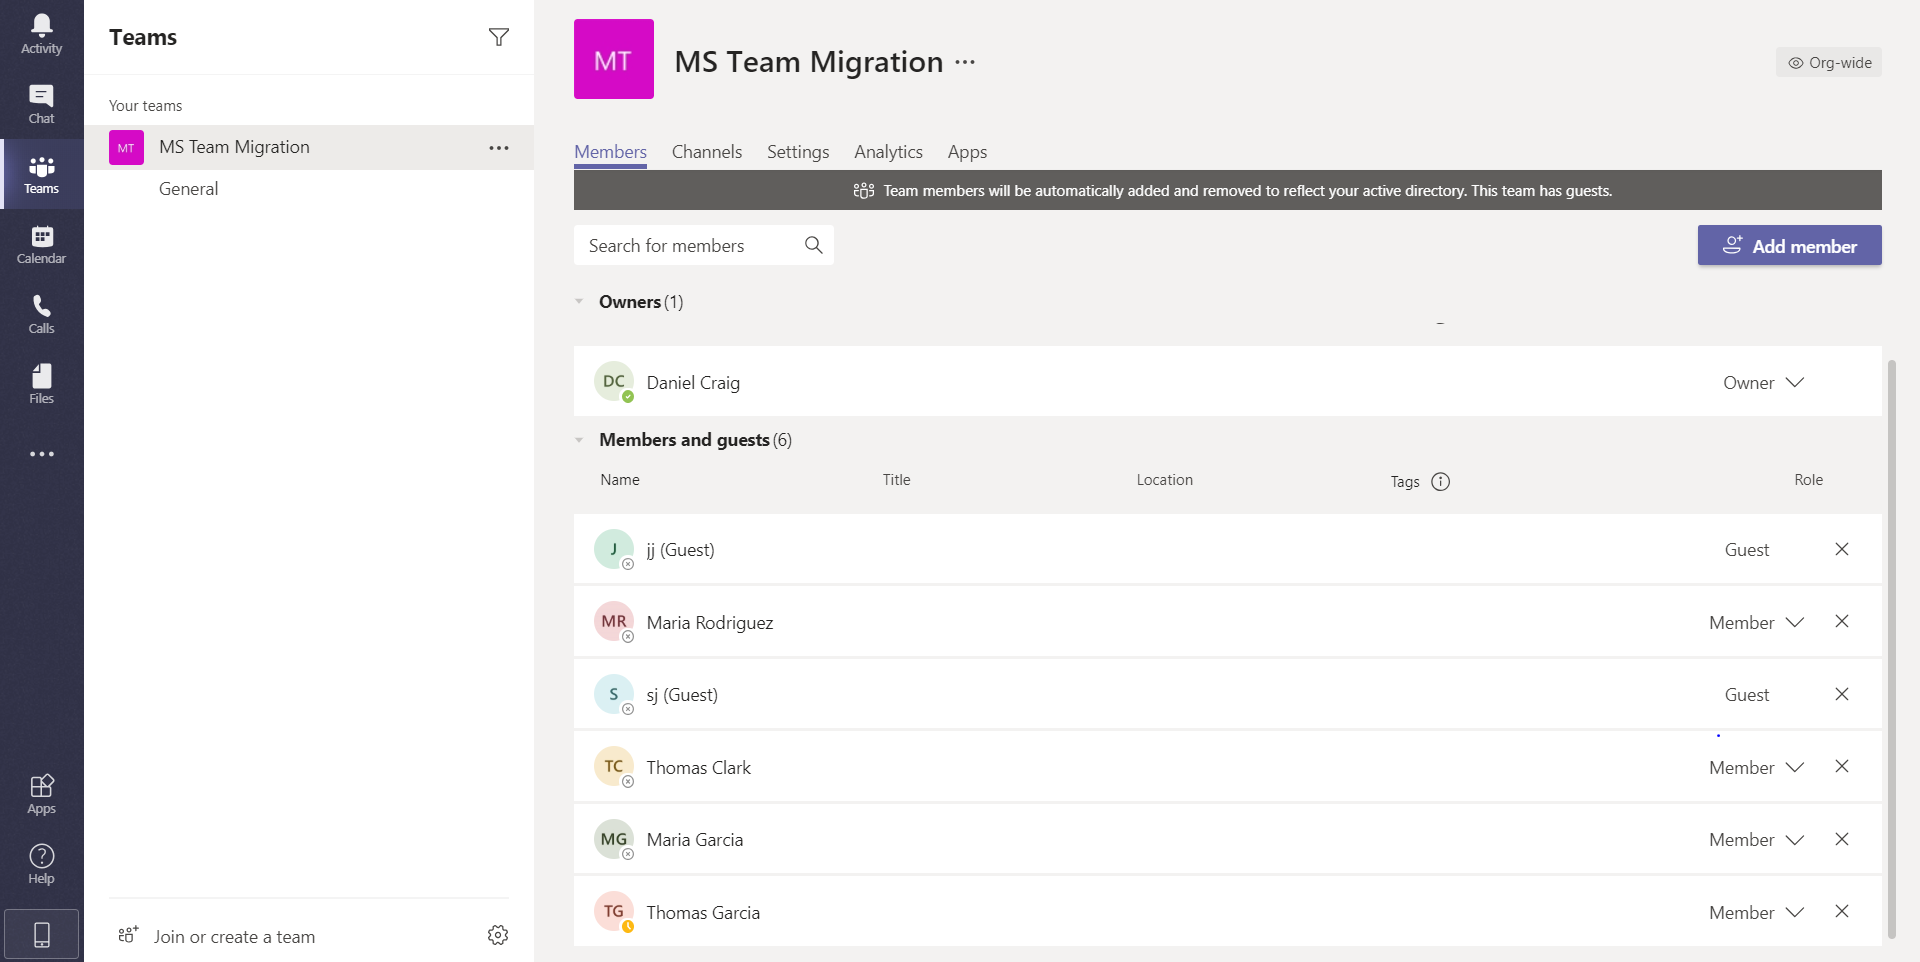Remove jj (Guest) from team
This screenshot has height=962, width=1920.
click(1841, 549)
